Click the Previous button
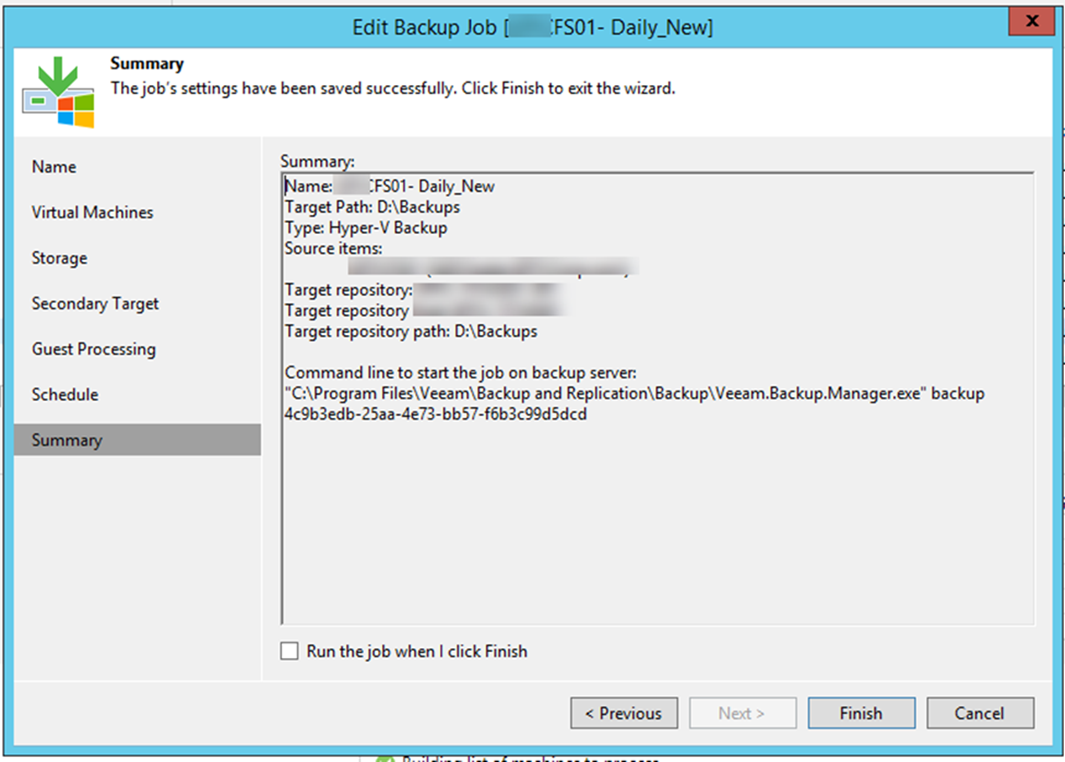Screen dimensions: 1065x762 pyautogui.click(x=624, y=713)
